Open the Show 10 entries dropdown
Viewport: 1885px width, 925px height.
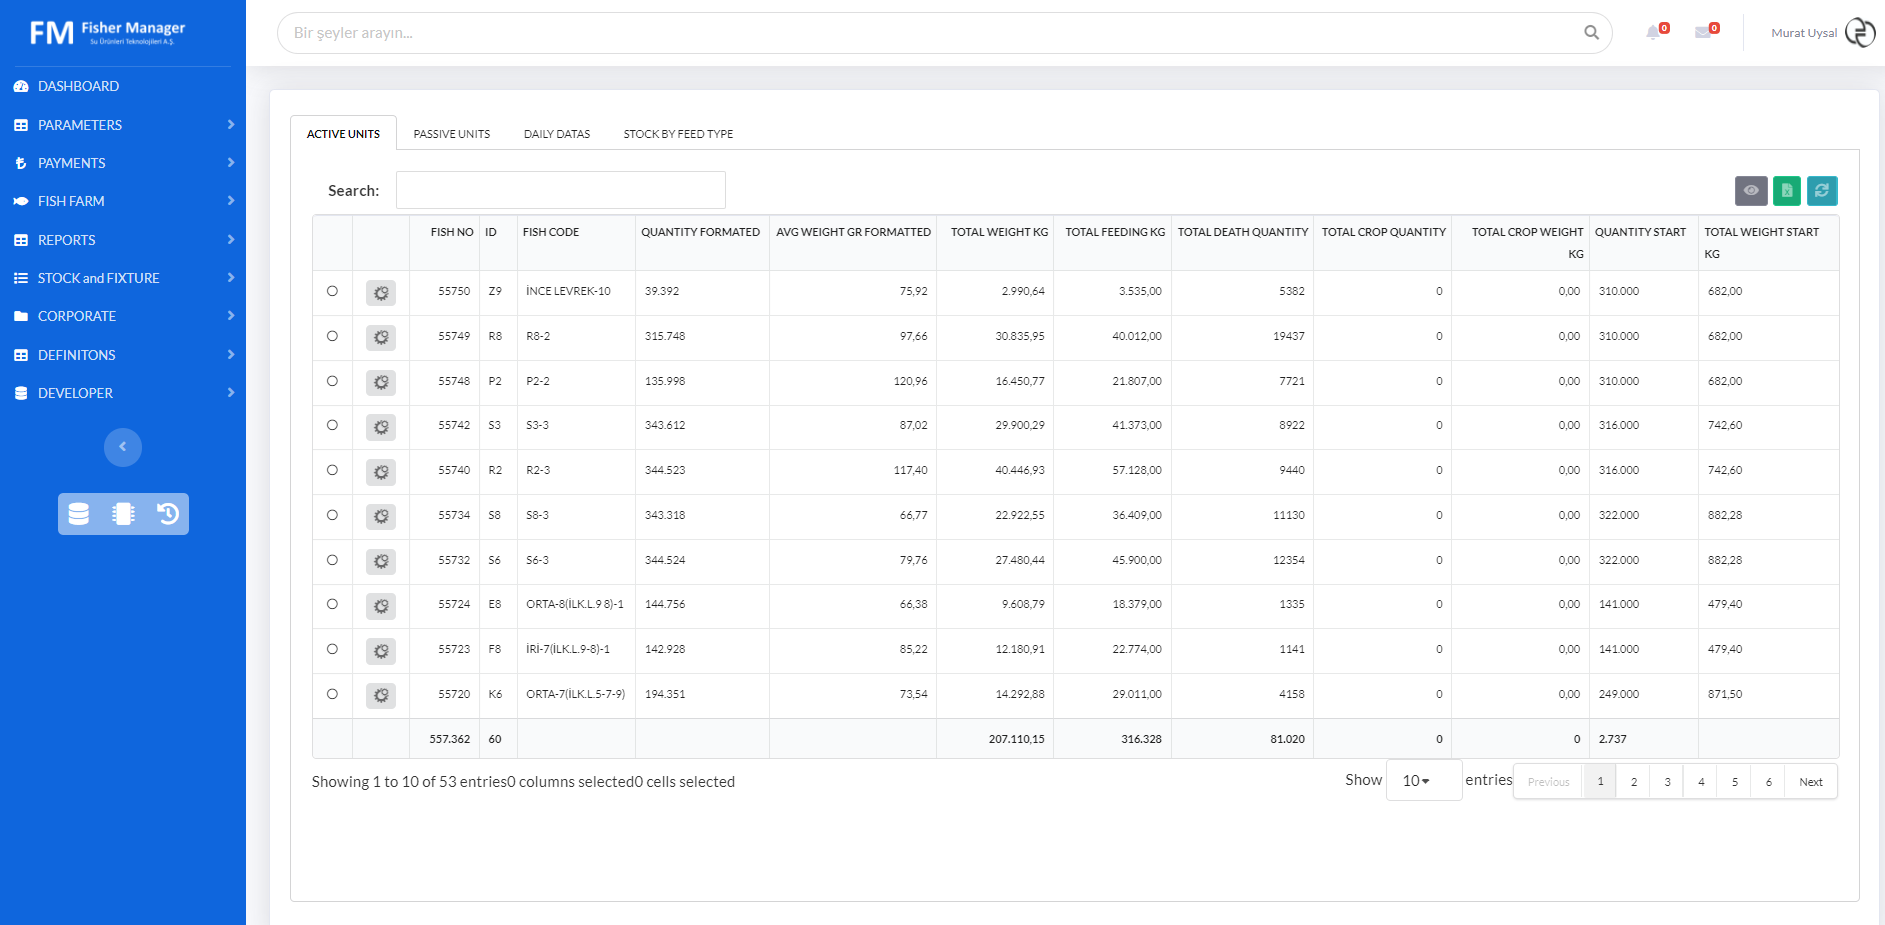click(1424, 780)
